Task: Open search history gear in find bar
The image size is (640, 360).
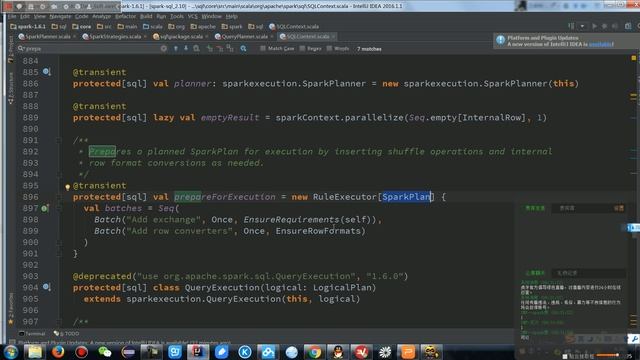Action: point(164,49)
